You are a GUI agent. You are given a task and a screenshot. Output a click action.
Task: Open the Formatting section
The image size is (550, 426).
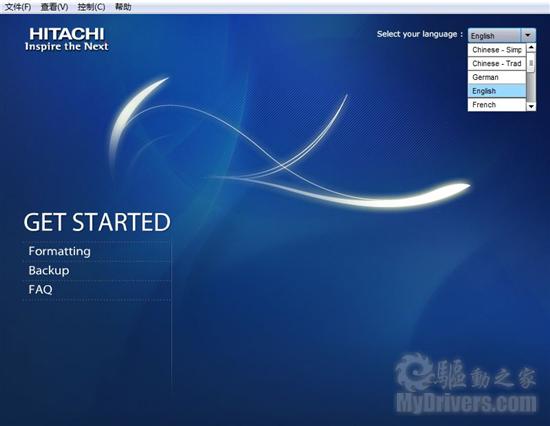click(x=60, y=251)
